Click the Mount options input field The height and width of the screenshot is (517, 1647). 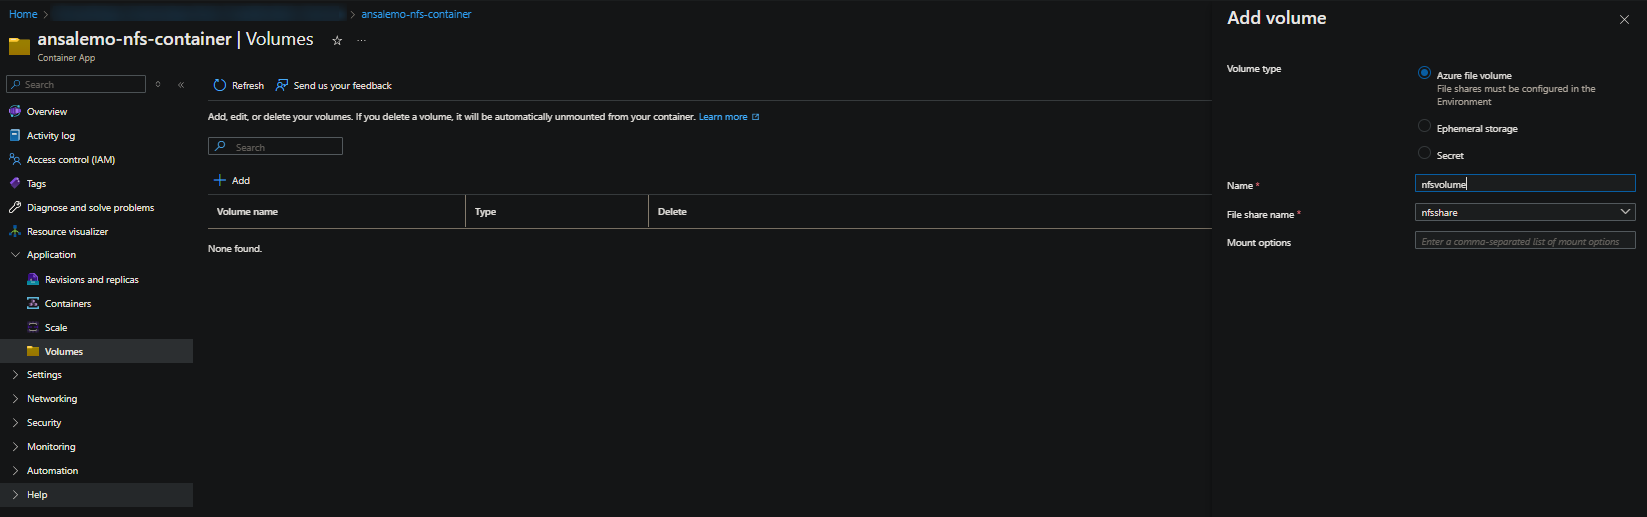pyautogui.click(x=1525, y=241)
